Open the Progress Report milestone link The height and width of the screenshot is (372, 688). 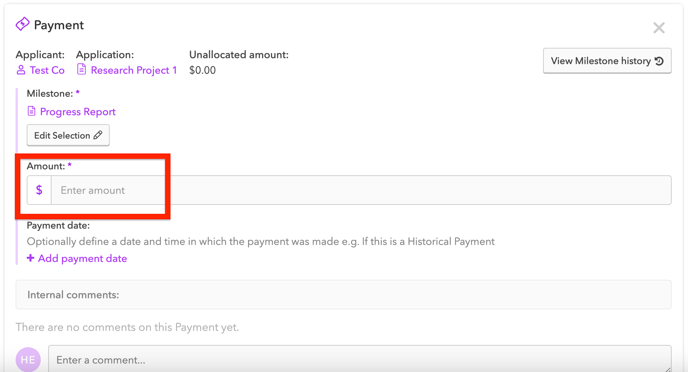click(x=78, y=112)
